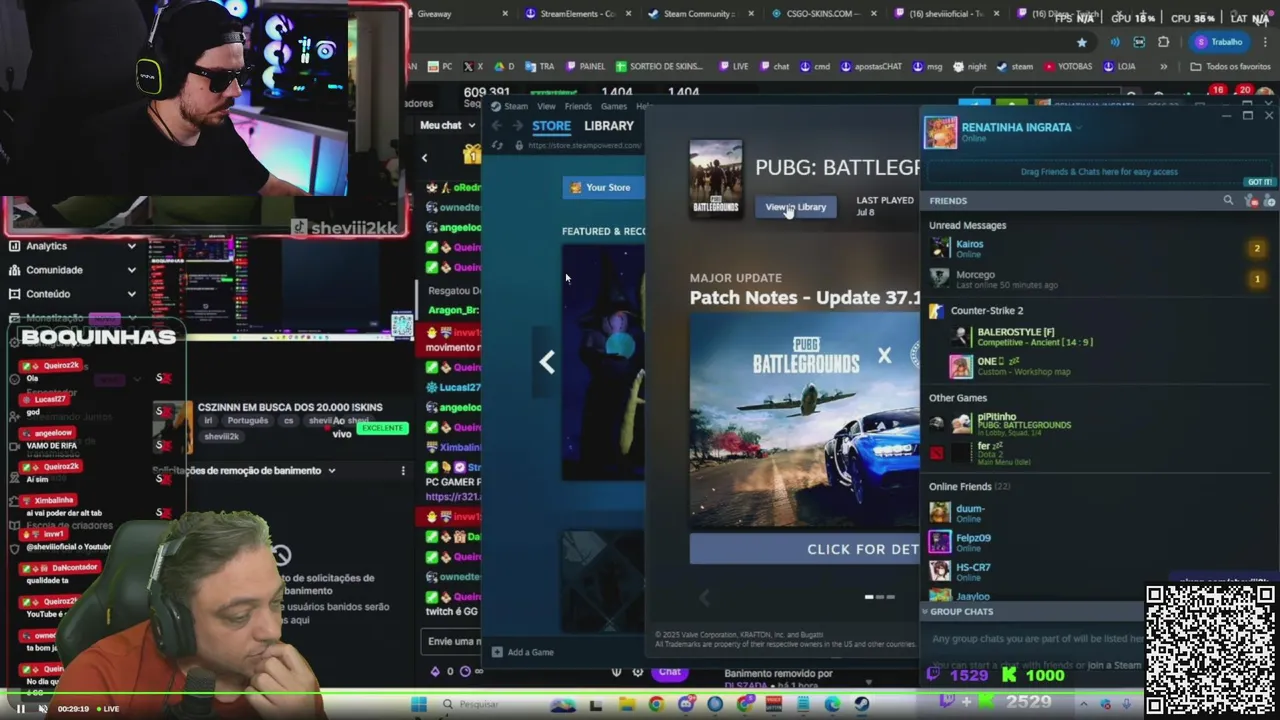The image size is (1280, 720).
Task: Open Steam icon in Windows taskbar
Action: 861,704
